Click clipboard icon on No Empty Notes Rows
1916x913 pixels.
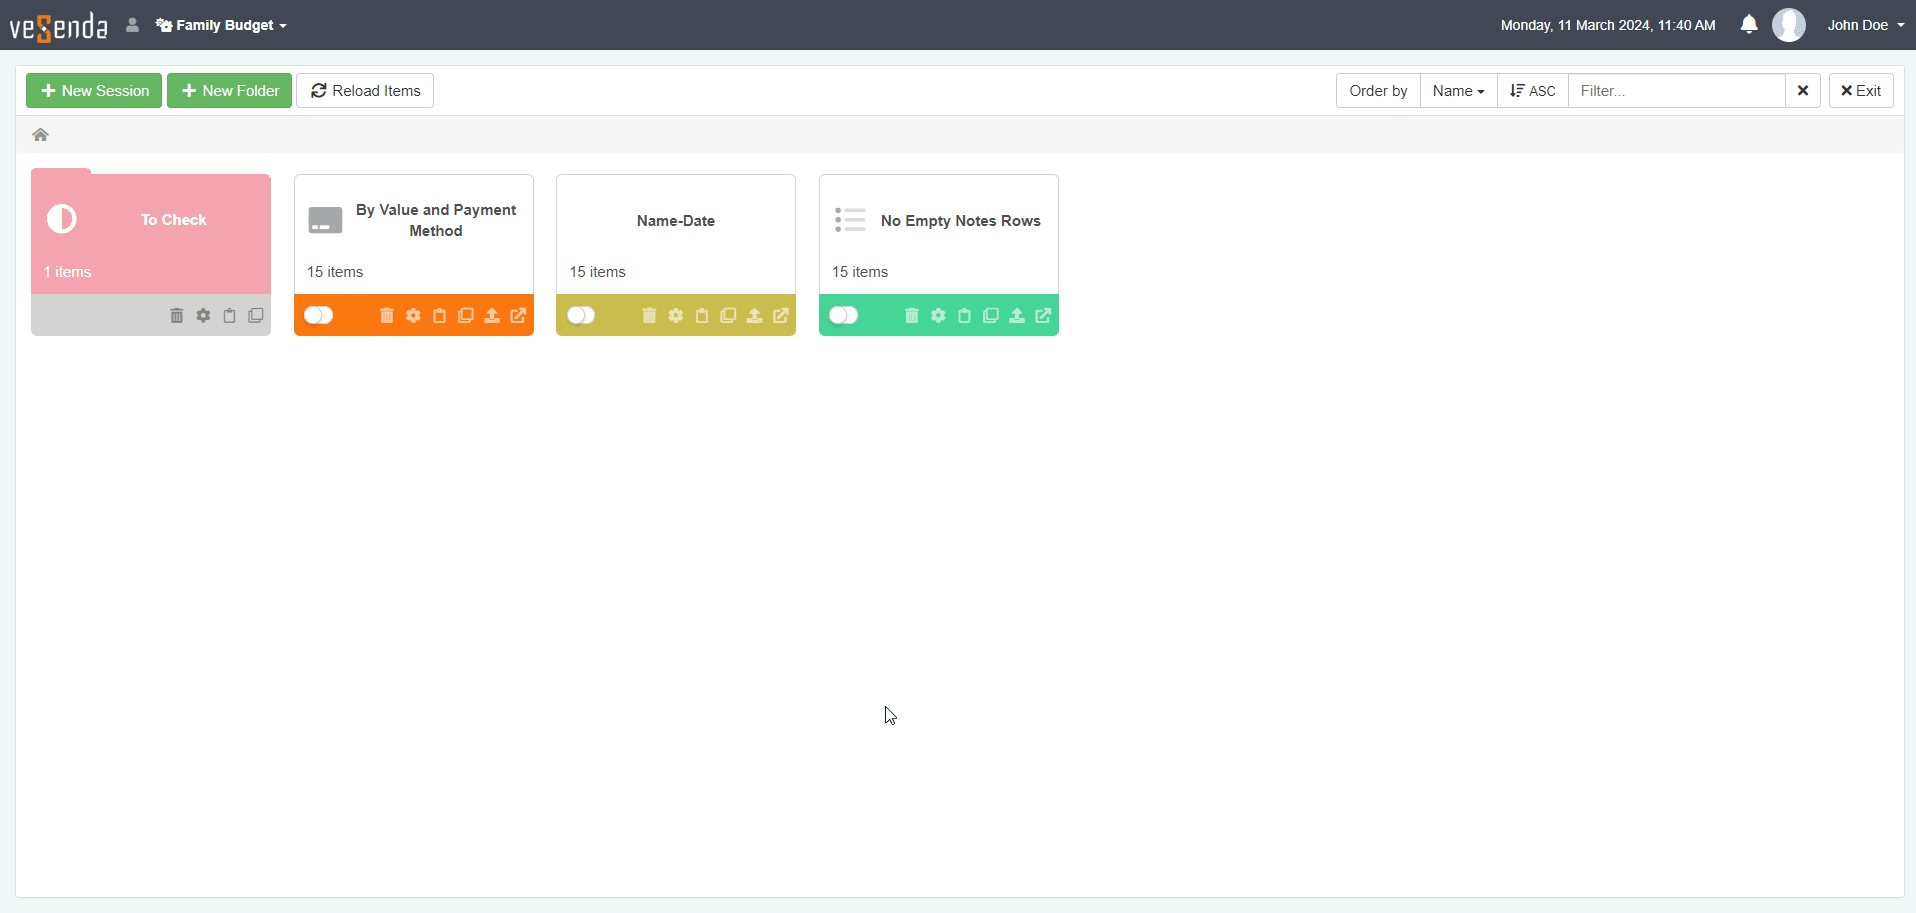(964, 316)
